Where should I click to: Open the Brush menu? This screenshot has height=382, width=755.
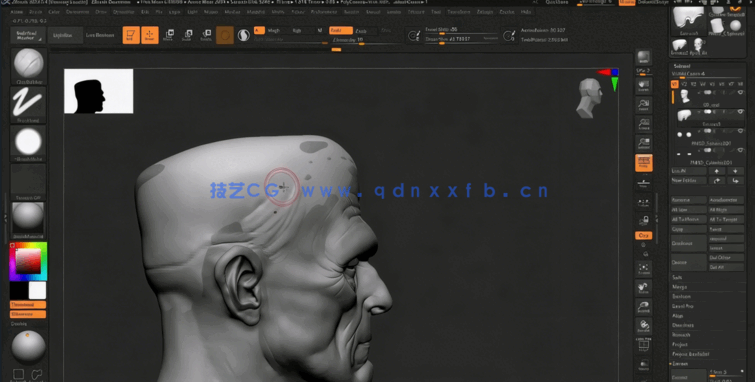pos(36,12)
